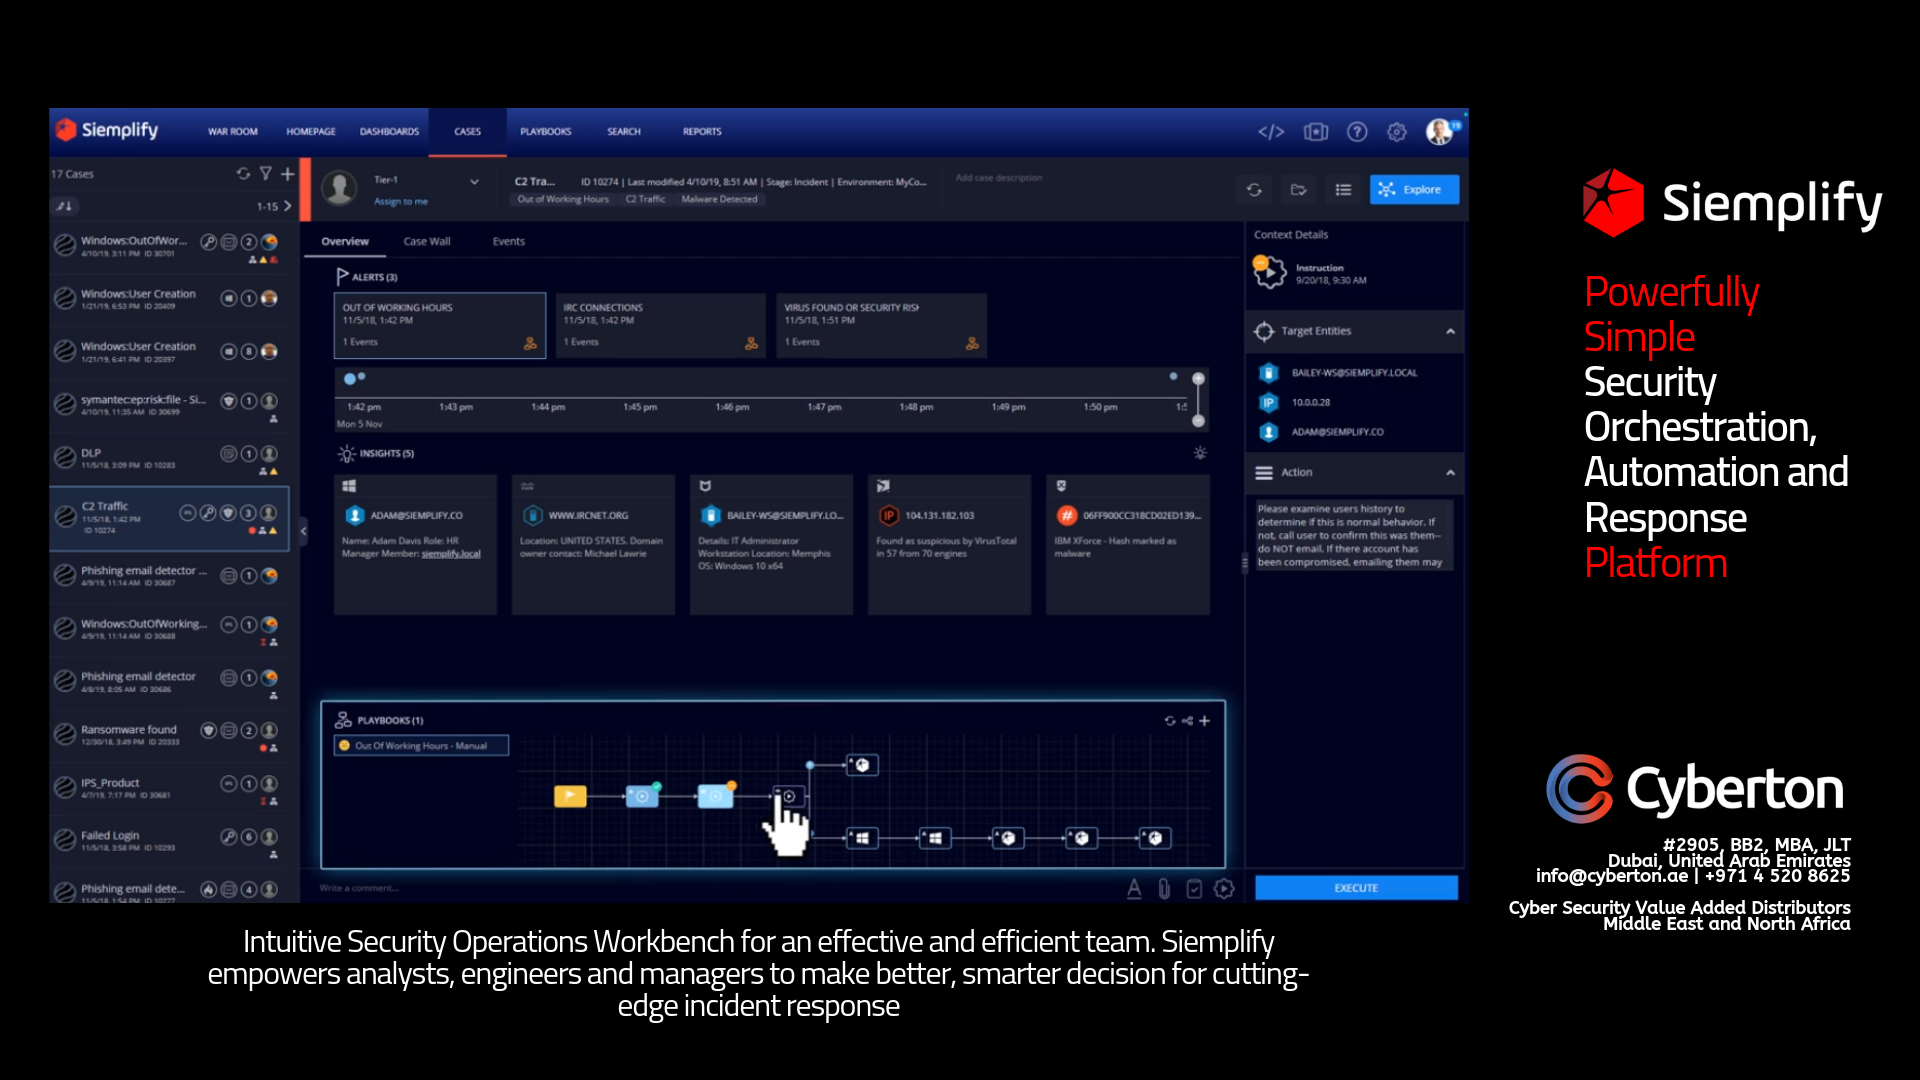Add a playbook with plus icon
1920x1080 pixels.
[1205, 721]
